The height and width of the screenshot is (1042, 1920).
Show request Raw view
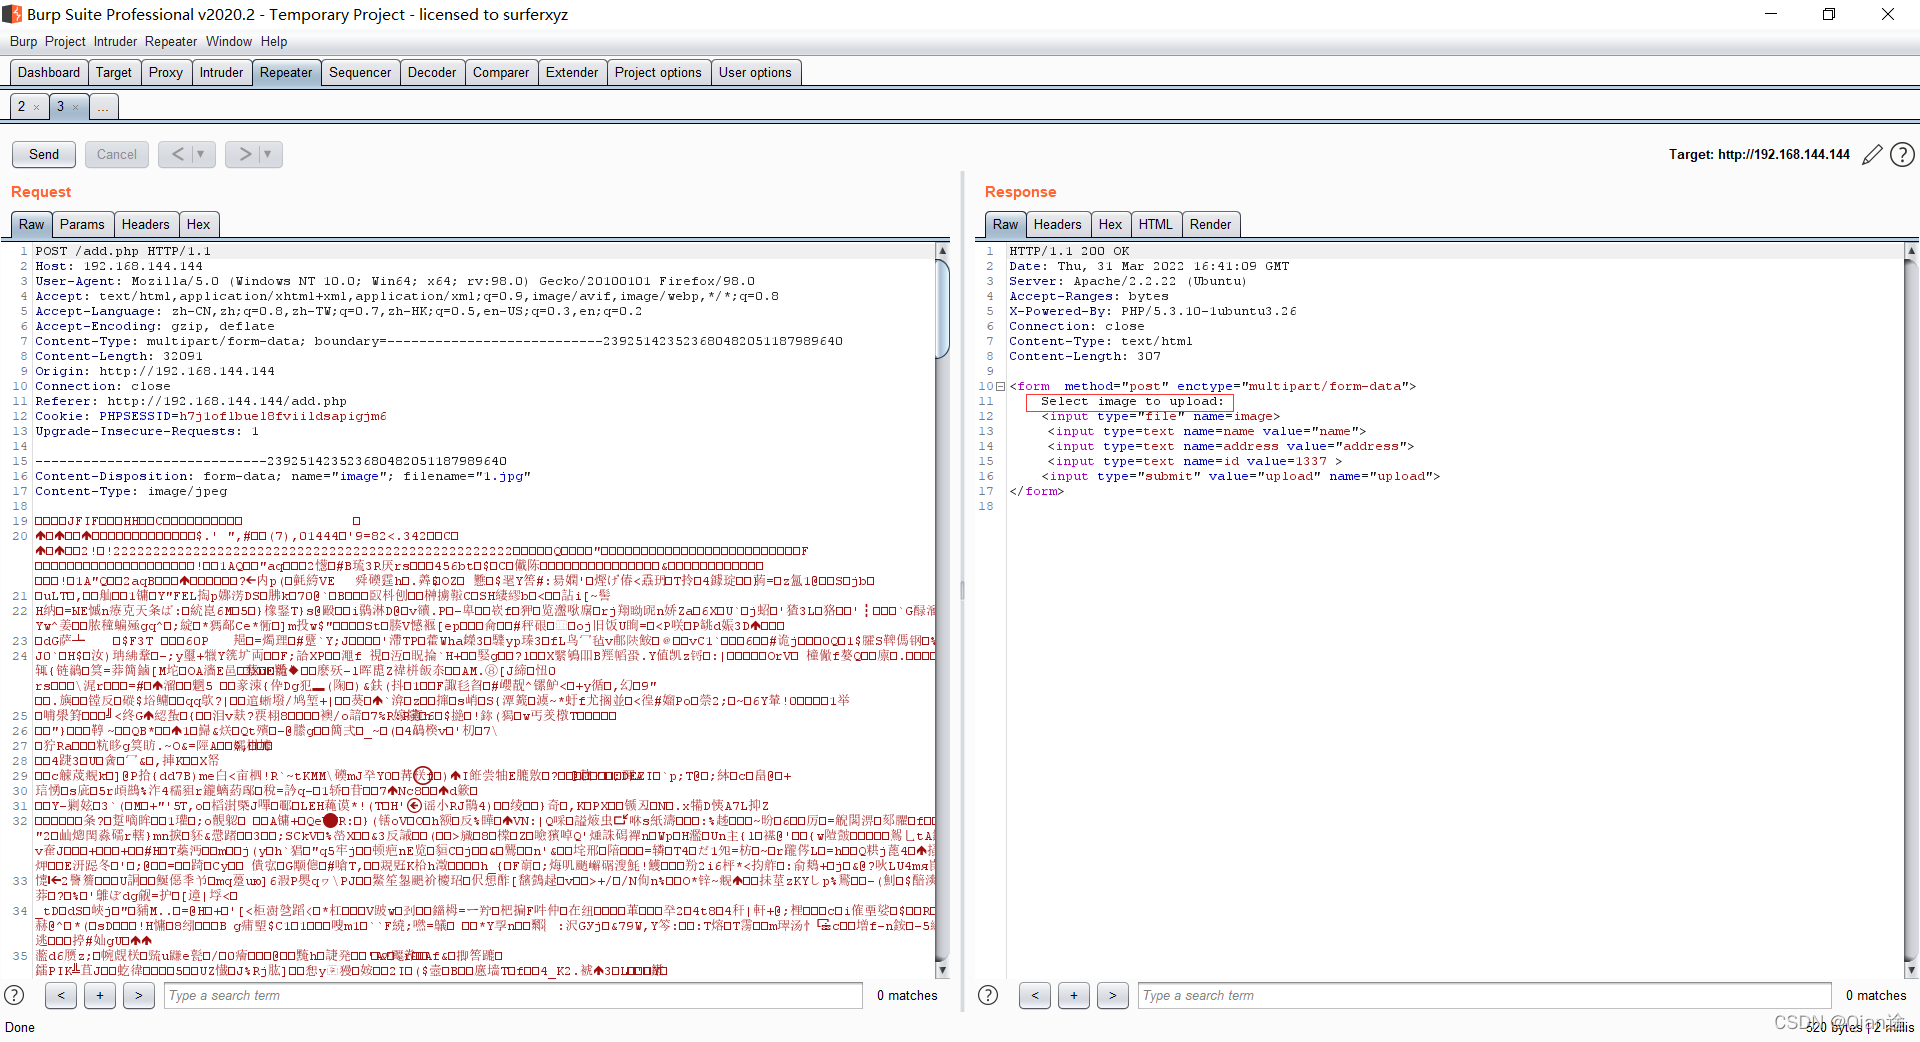(x=32, y=224)
